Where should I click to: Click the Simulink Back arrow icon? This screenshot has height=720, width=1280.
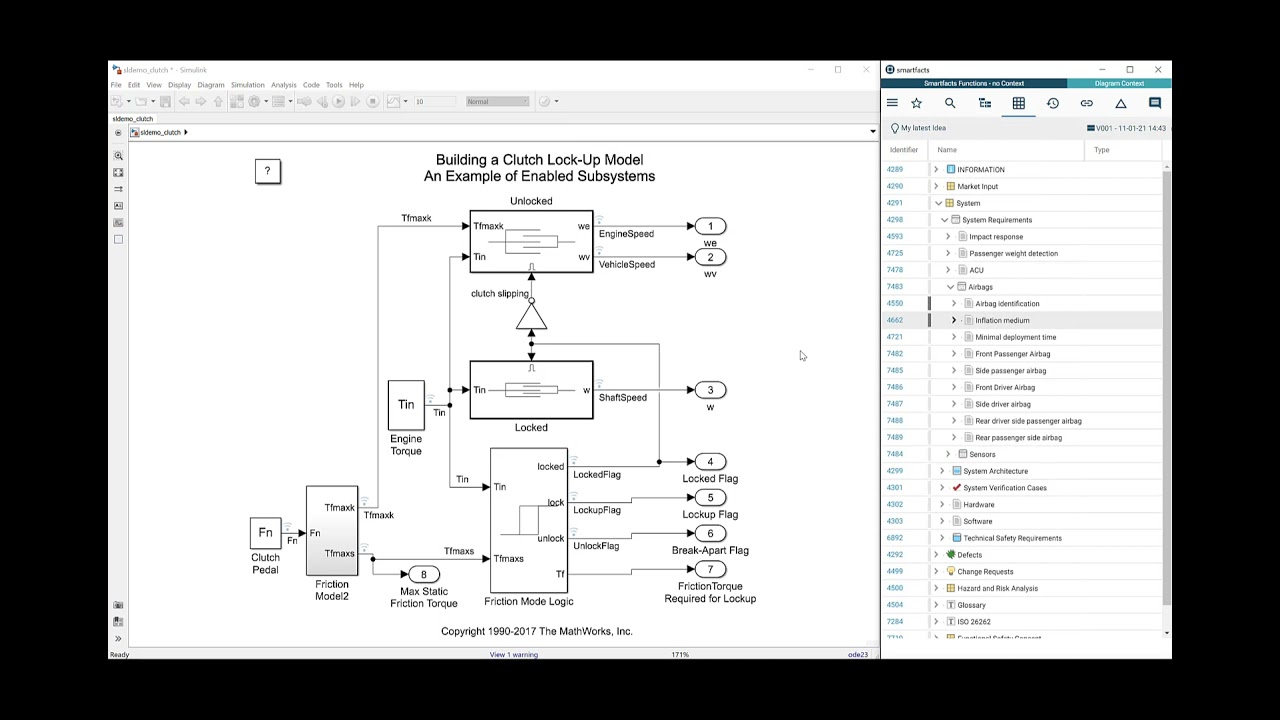coord(184,101)
